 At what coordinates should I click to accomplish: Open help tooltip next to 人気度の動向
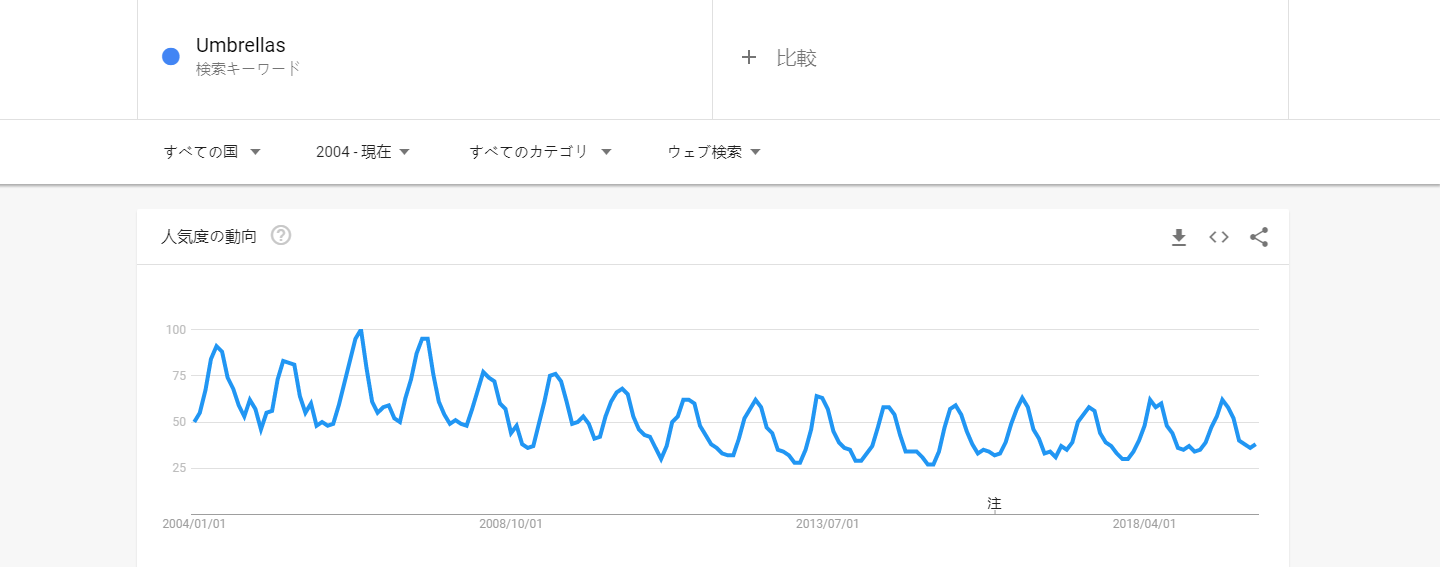(281, 236)
